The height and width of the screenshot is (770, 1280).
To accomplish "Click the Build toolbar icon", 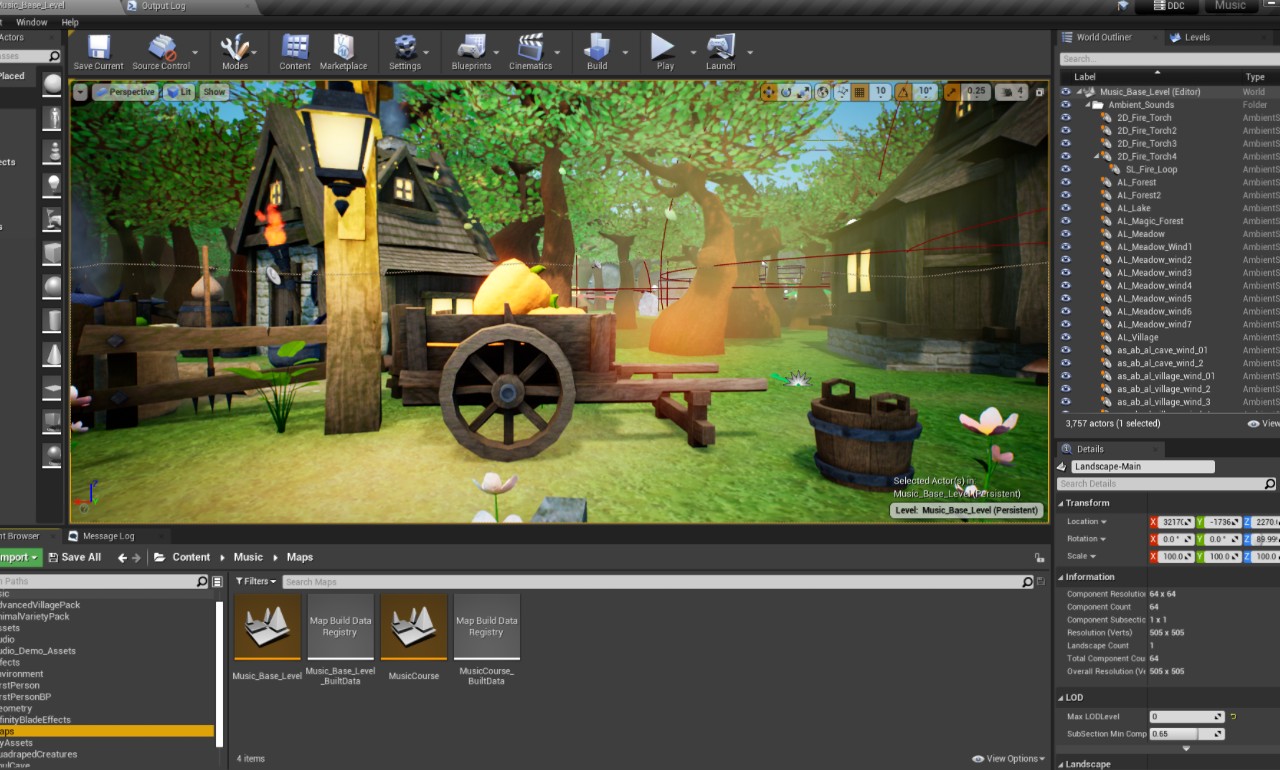I will click(x=597, y=48).
